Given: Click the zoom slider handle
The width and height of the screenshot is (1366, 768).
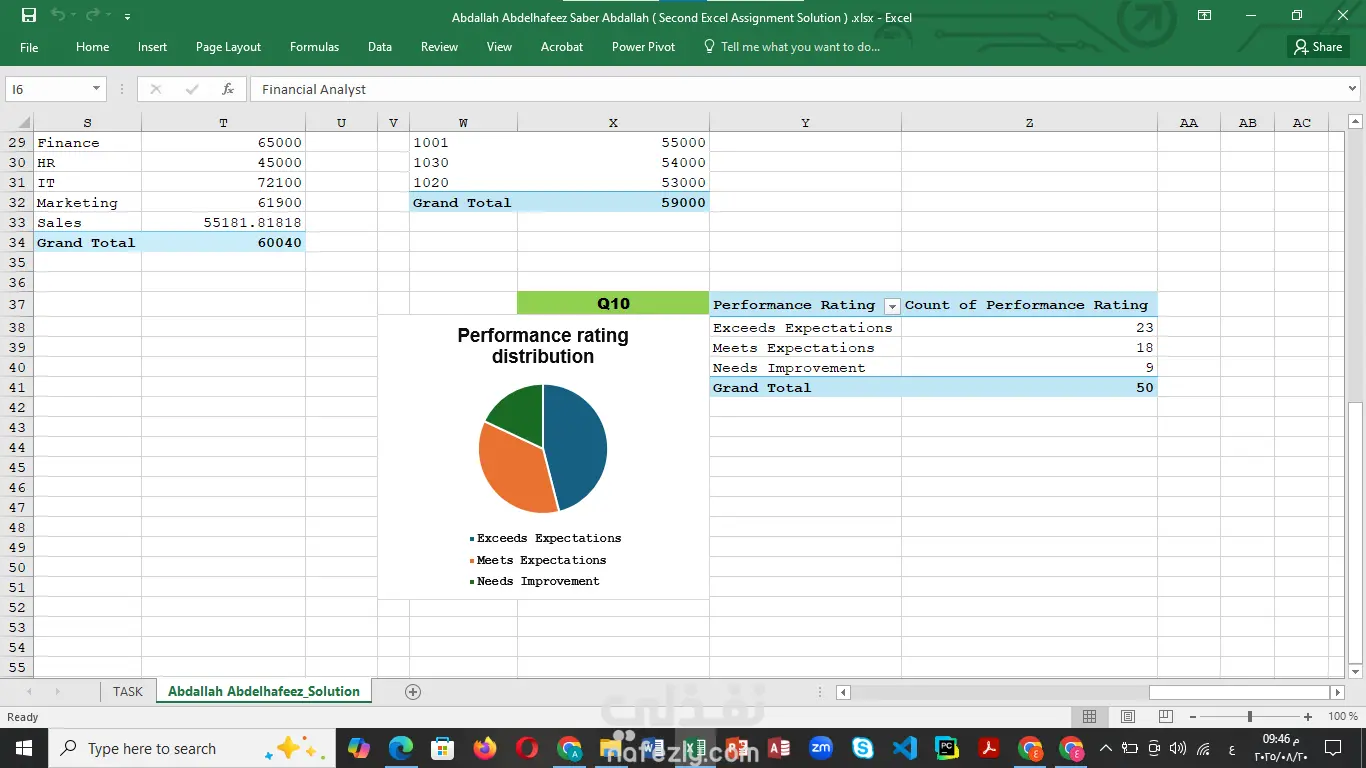Looking at the screenshot, I should [1249, 717].
